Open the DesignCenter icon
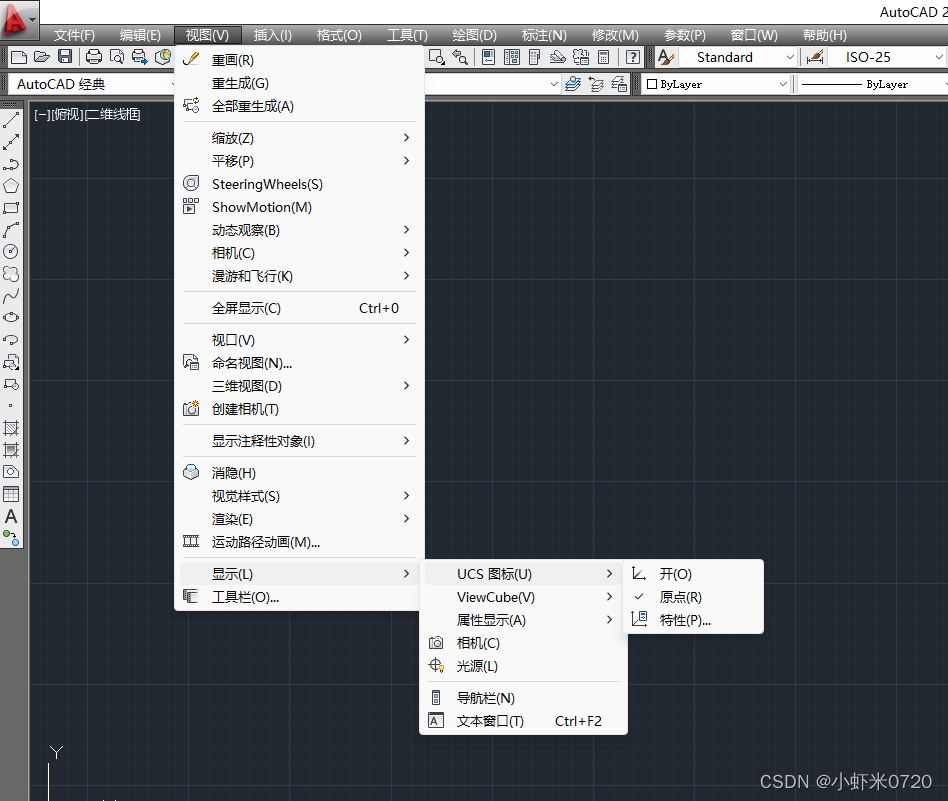The width and height of the screenshot is (948, 801). pyautogui.click(x=511, y=57)
